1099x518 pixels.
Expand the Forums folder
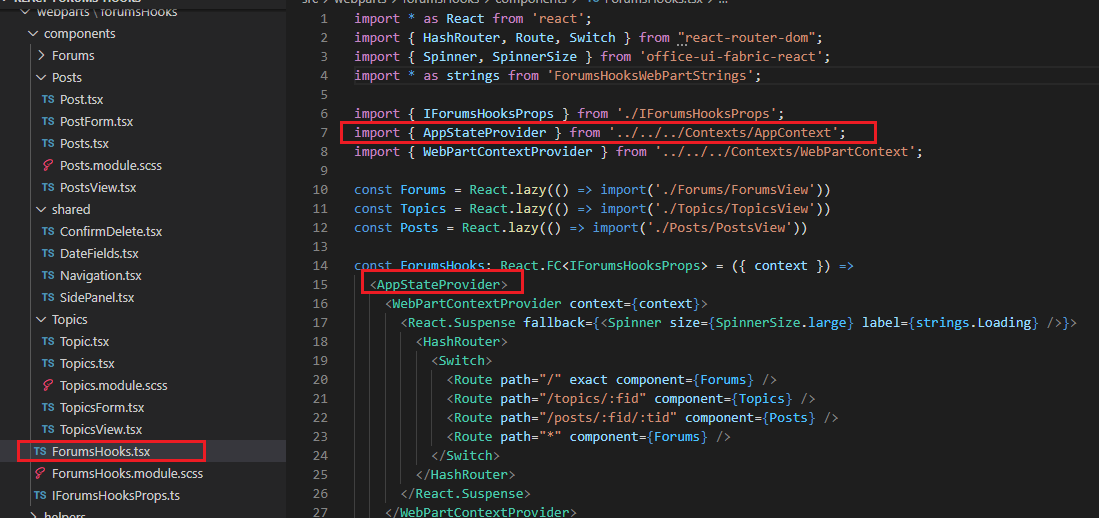pyautogui.click(x=41, y=55)
